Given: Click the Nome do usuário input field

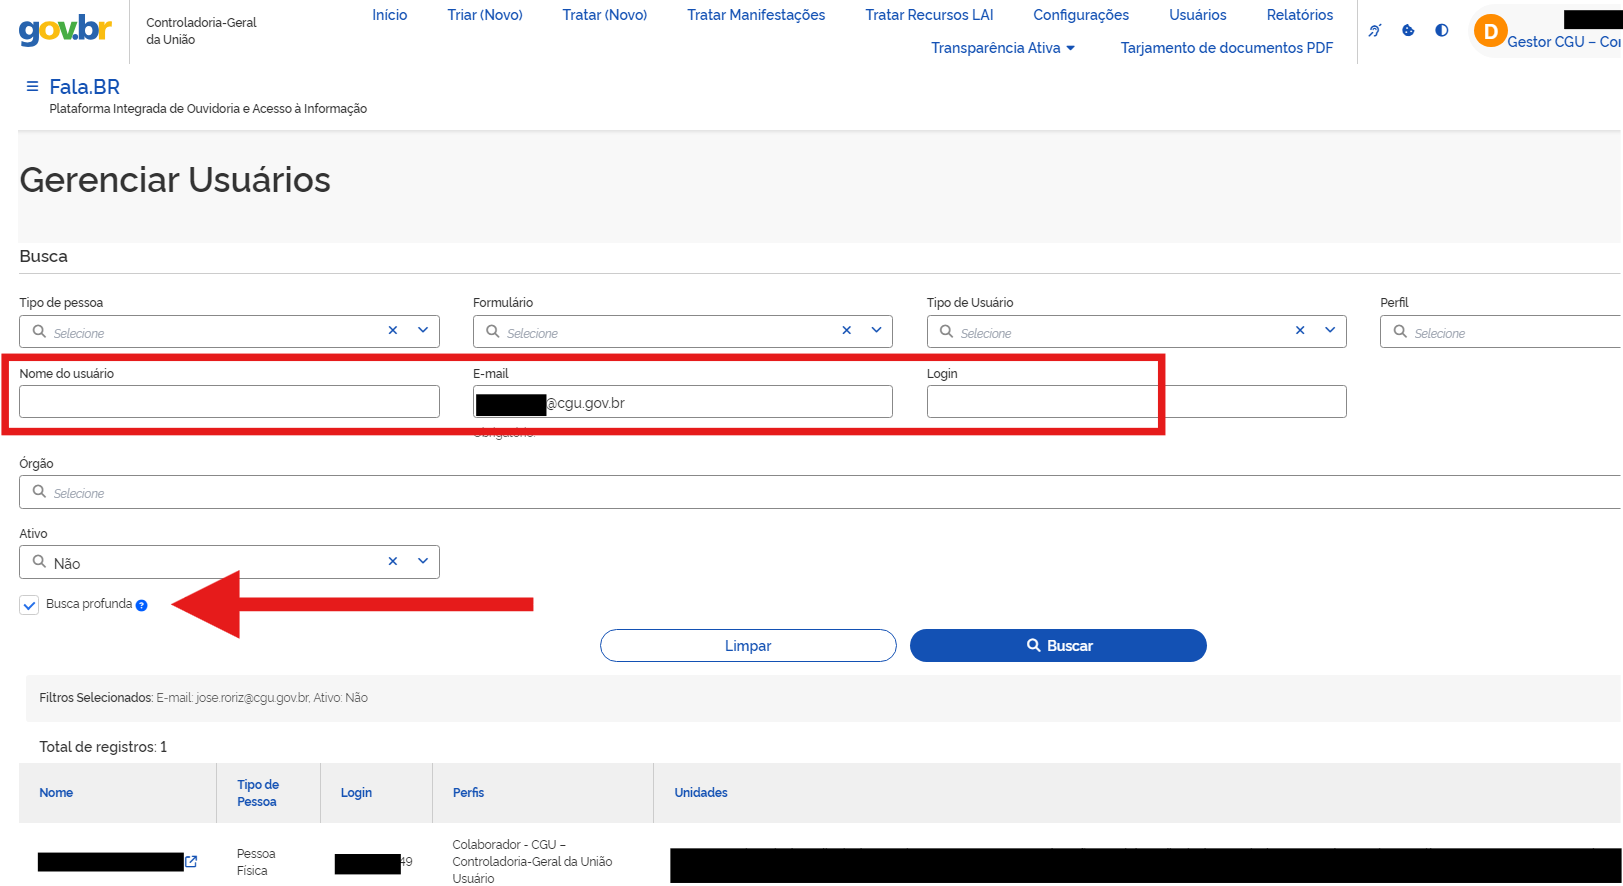Looking at the screenshot, I should click(x=229, y=402).
